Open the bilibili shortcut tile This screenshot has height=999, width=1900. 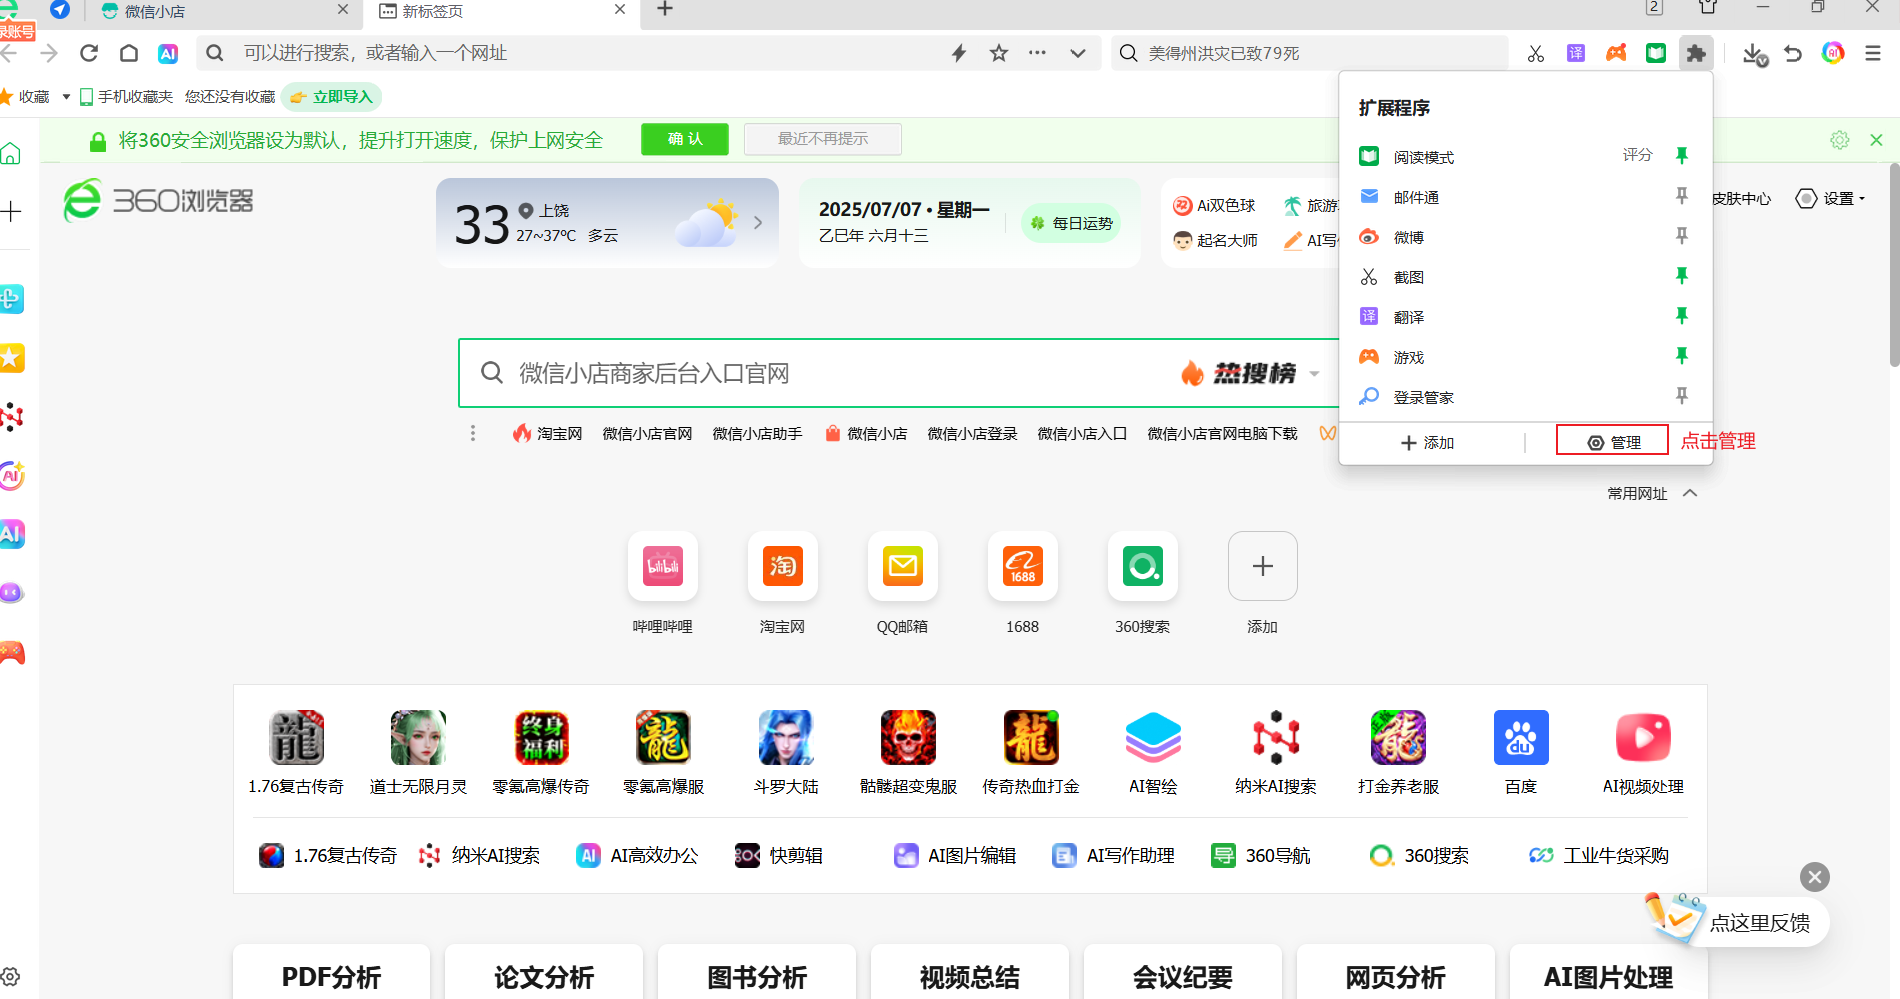click(x=662, y=566)
